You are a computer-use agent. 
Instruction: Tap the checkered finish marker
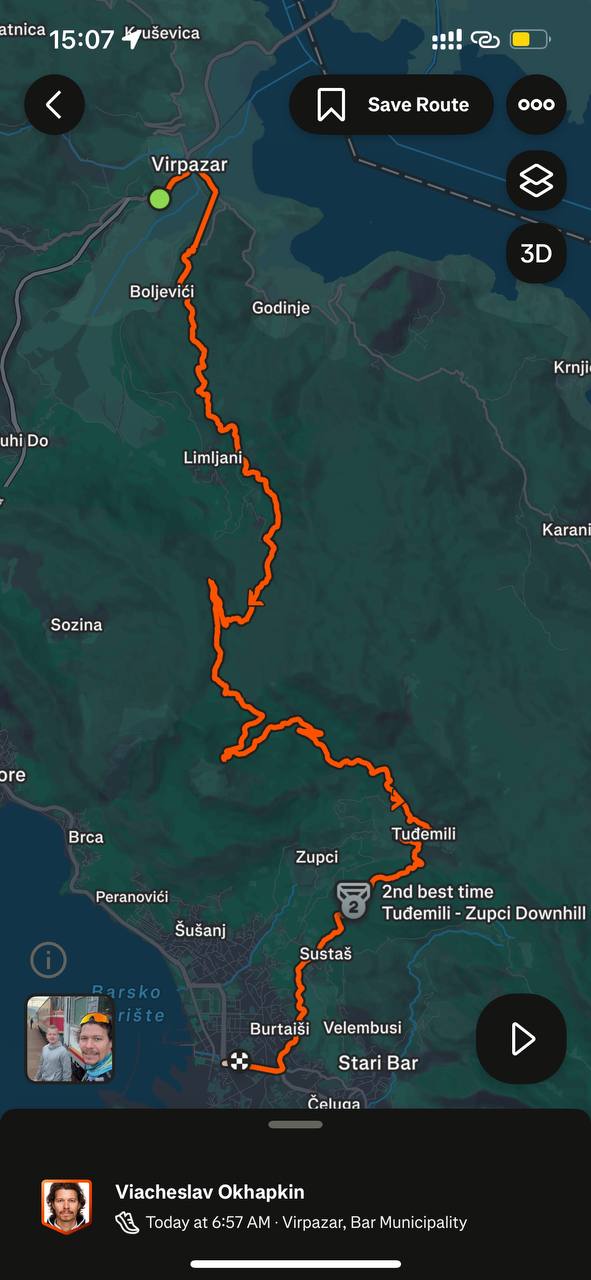(237, 1062)
